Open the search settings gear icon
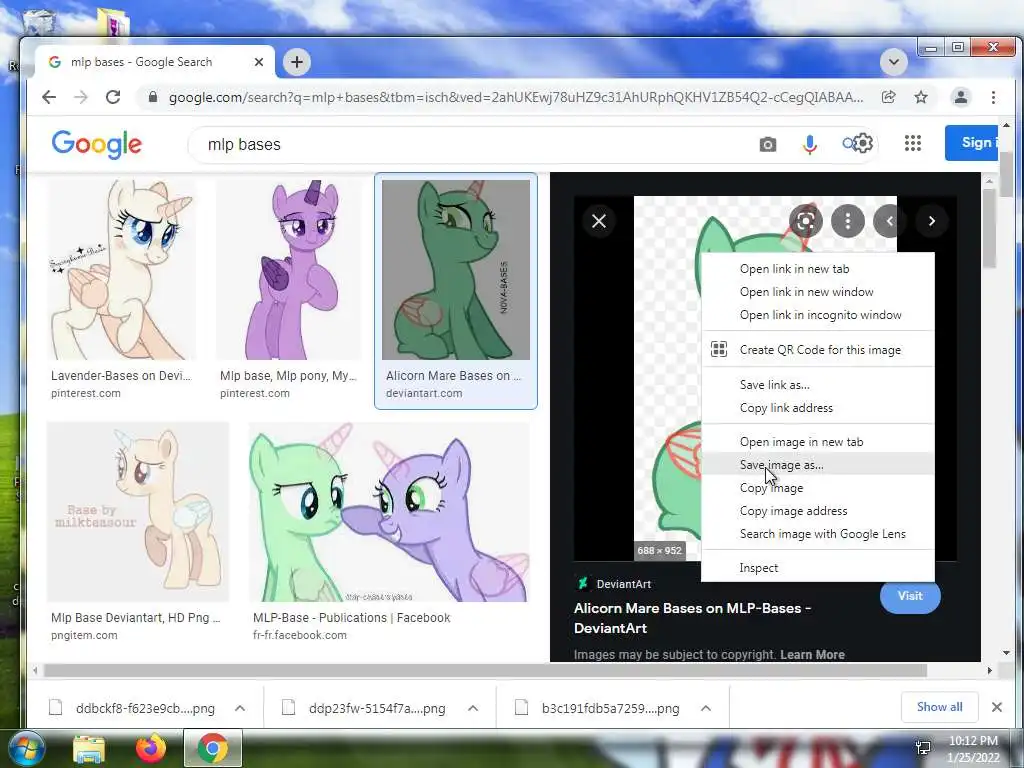Image resolution: width=1024 pixels, height=768 pixels. pos(863,143)
